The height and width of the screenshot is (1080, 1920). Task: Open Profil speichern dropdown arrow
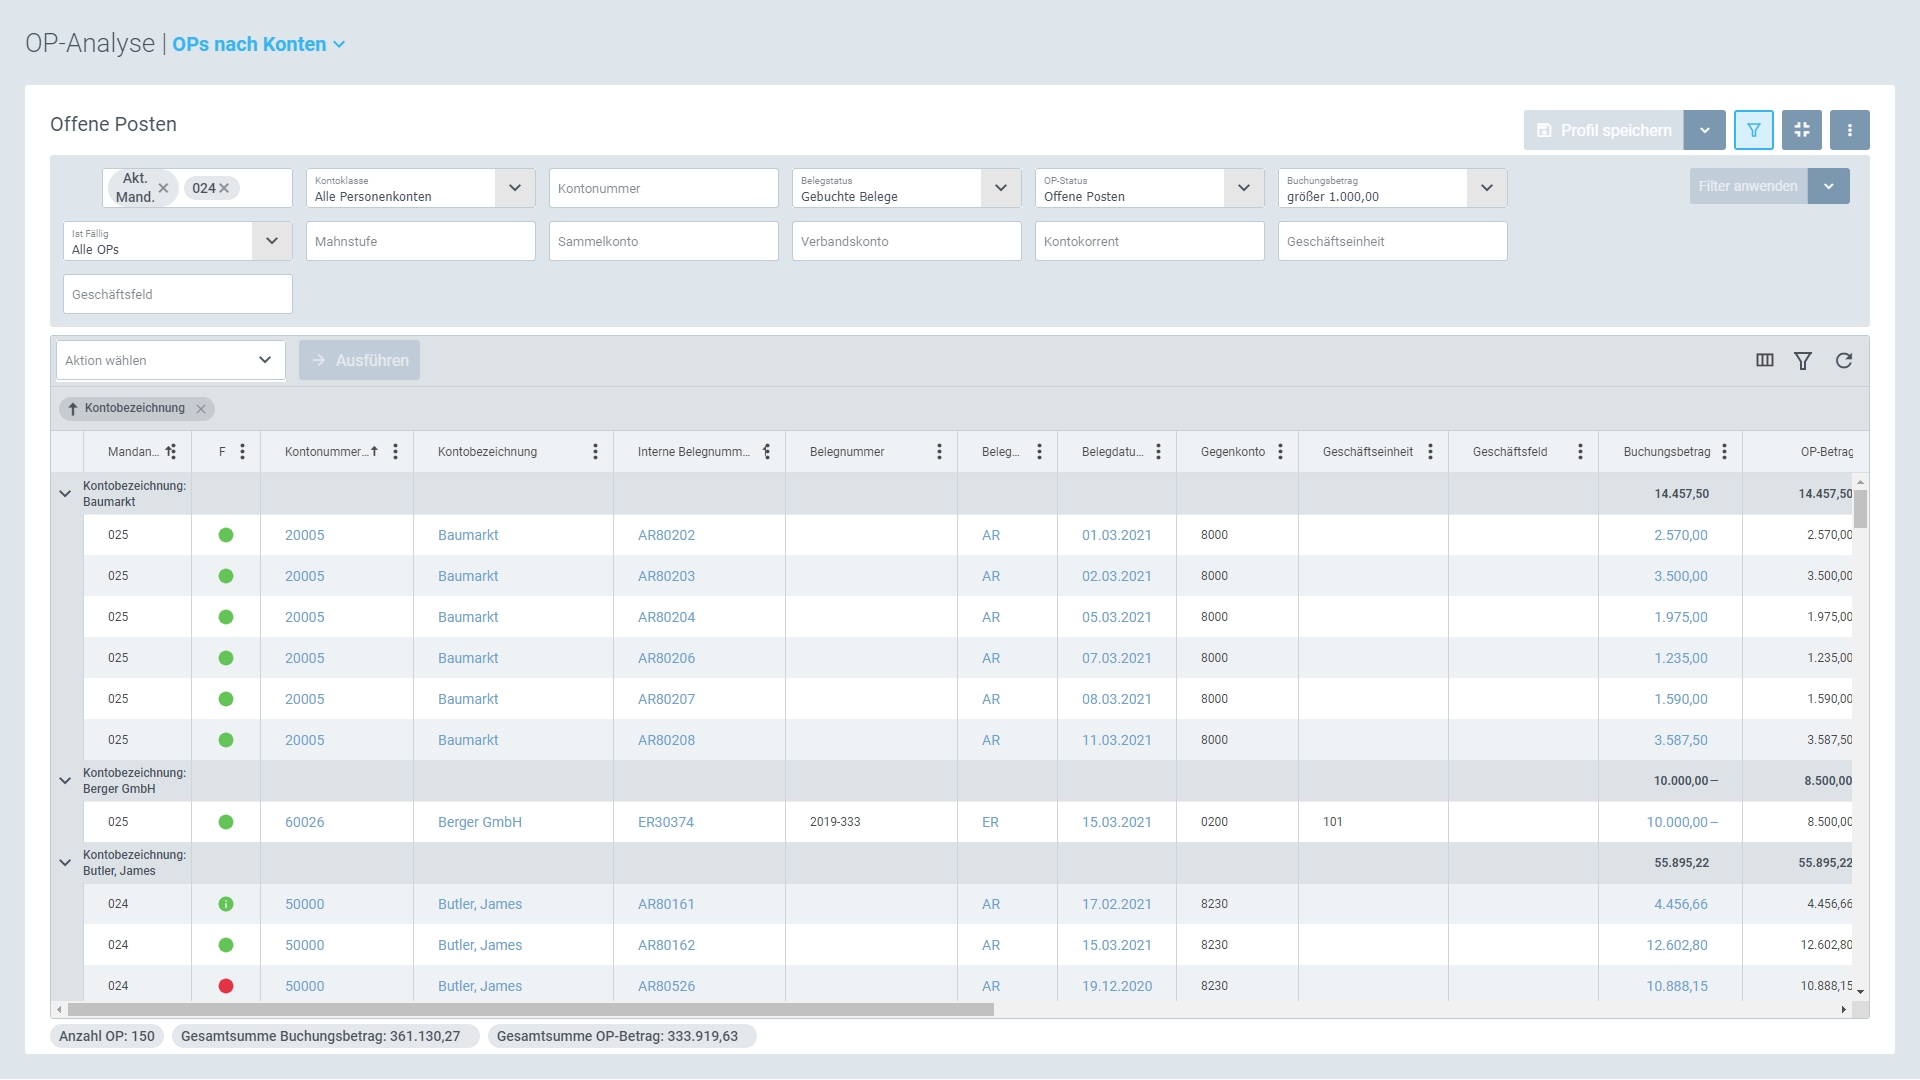(x=1704, y=130)
